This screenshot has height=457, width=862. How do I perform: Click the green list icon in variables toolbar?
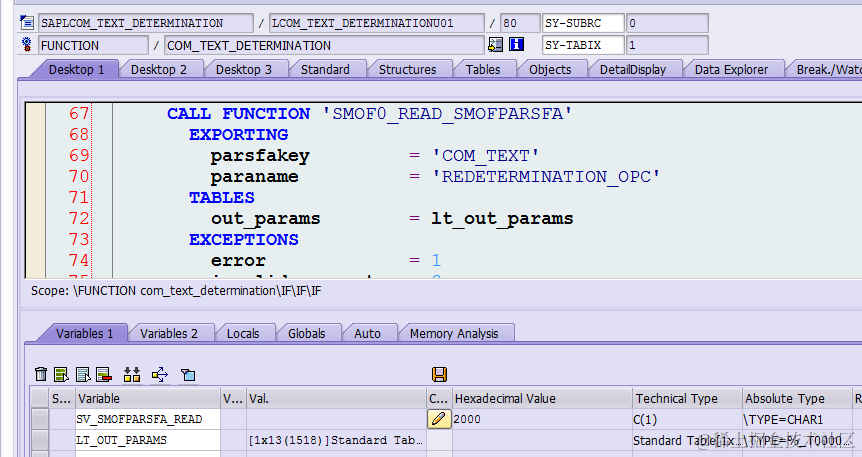[x=61, y=375]
